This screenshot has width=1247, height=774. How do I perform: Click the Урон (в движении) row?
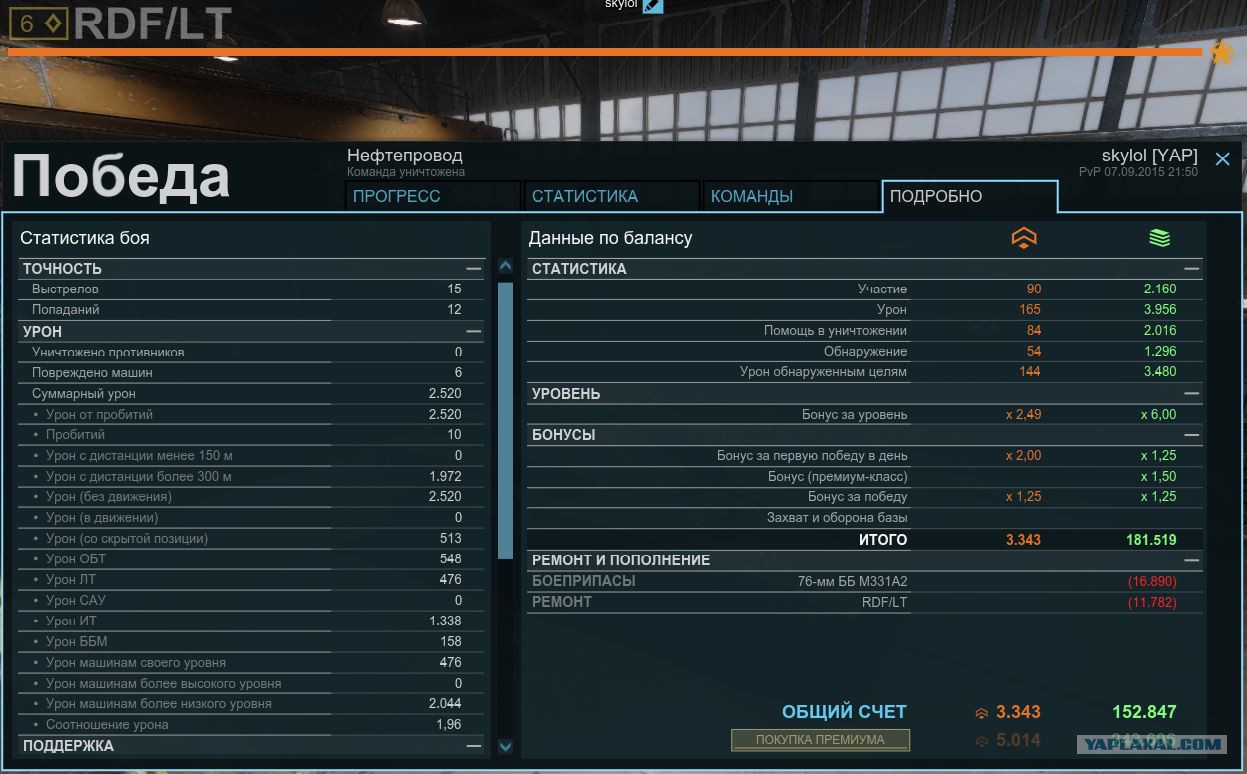tap(251, 517)
